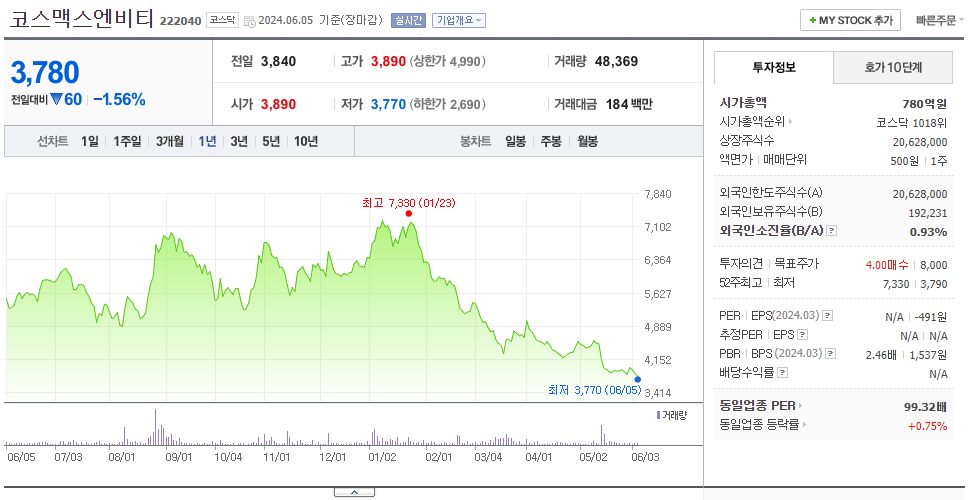Select the 1일 line chart period
This screenshot has width=968, height=500.
(x=90, y=141)
